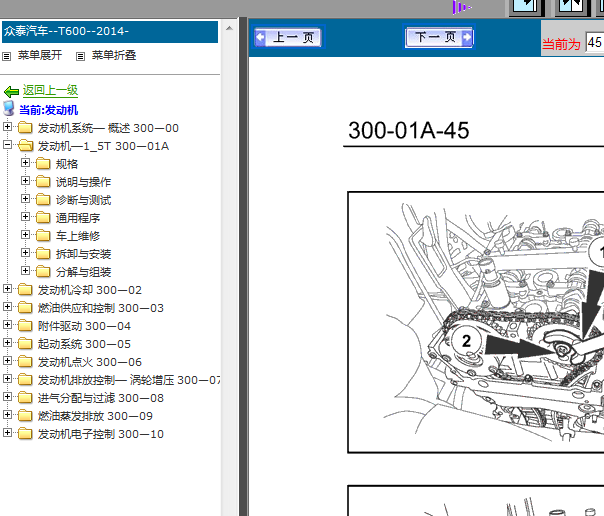Expand the 诊断与测试 folder node

(25, 198)
